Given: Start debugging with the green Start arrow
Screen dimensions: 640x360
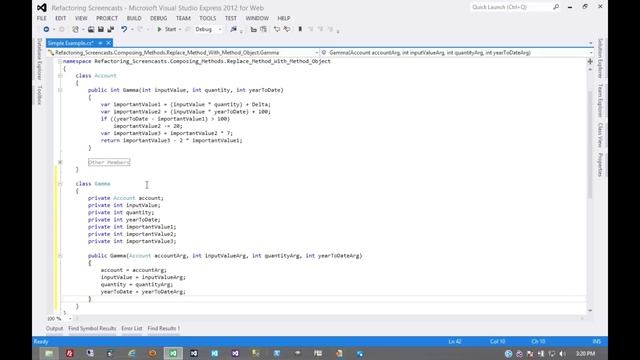Looking at the screenshot, I should point(160,29).
